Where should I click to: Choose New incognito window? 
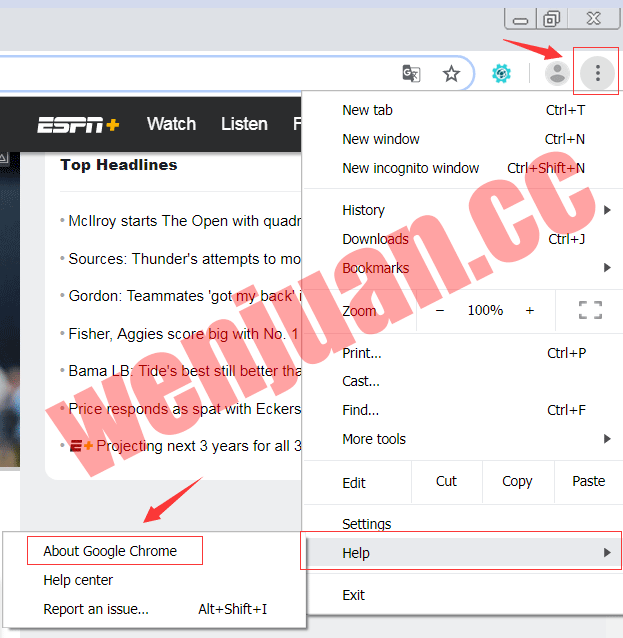pos(411,168)
